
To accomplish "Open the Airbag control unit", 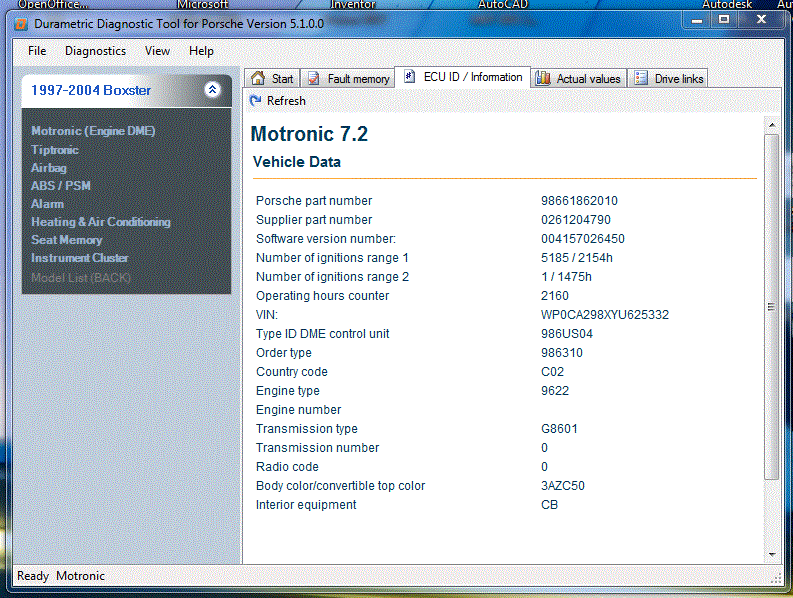I will click(x=48, y=168).
